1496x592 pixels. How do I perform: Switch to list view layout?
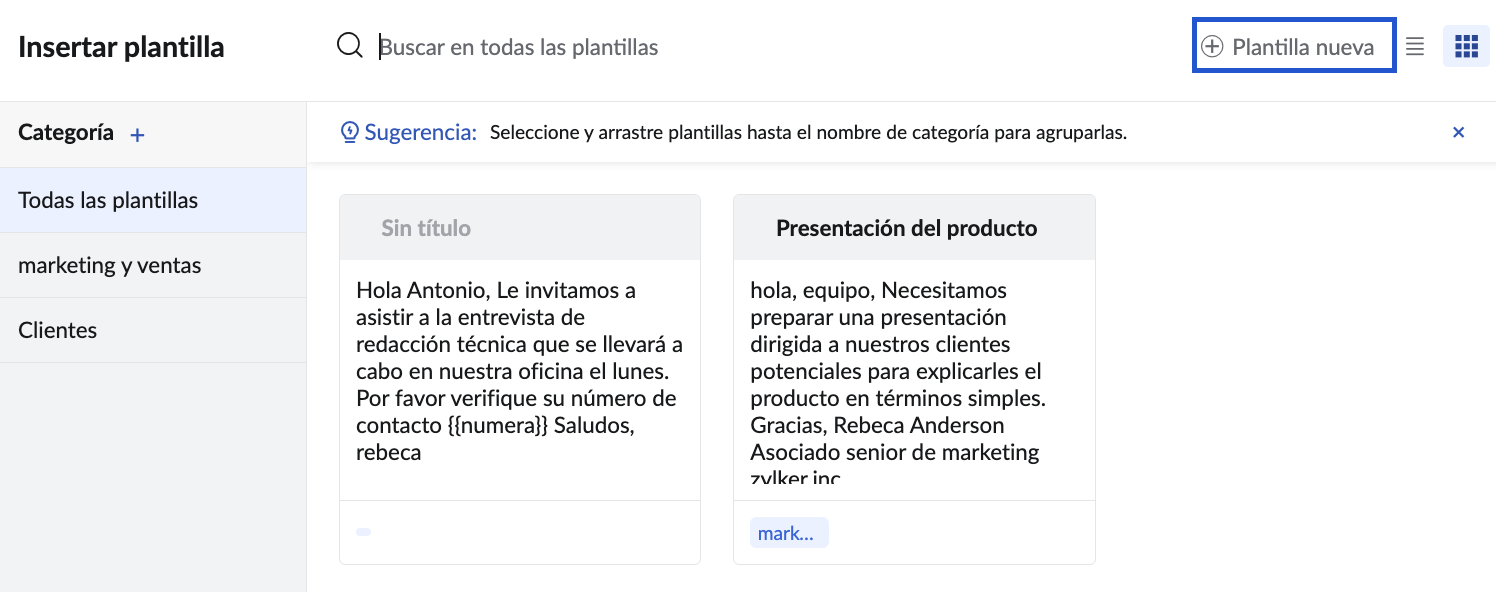[x=1415, y=47]
